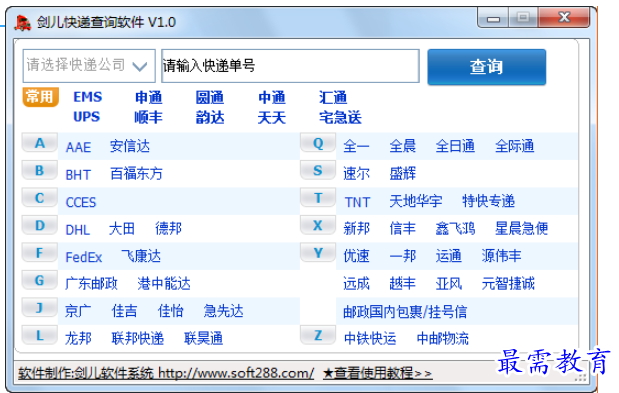Choose 宅急送 from common couriers

pyautogui.click(x=340, y=117)
